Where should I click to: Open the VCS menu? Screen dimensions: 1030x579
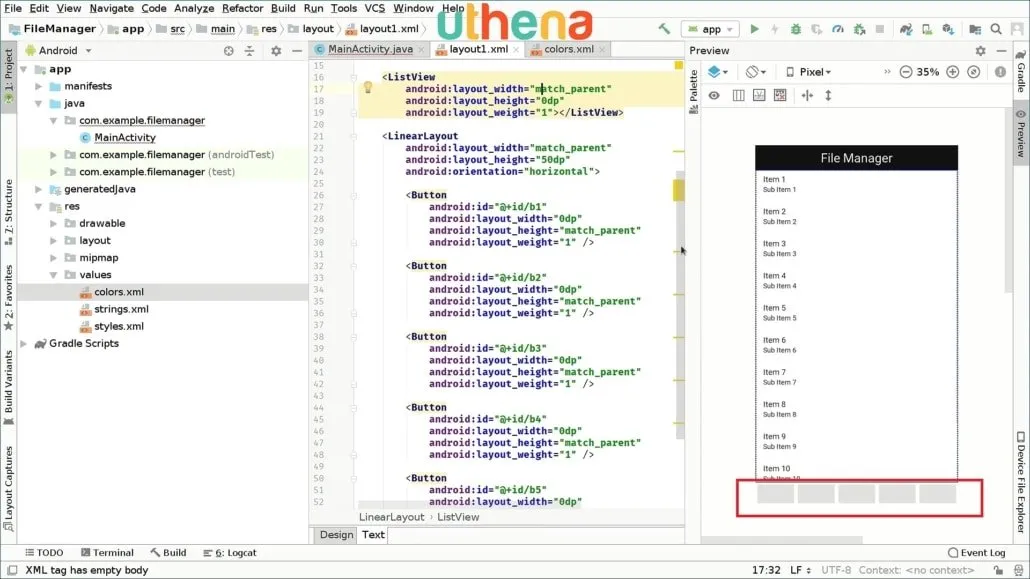point(374,8)
